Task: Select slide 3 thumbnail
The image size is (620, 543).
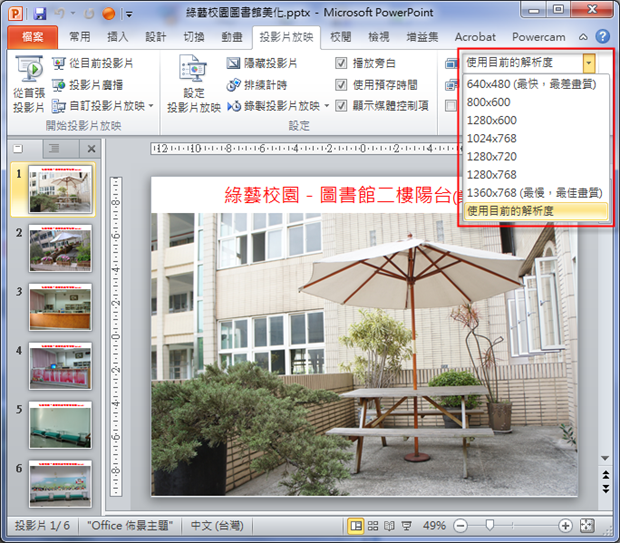Action: (60, 307)
